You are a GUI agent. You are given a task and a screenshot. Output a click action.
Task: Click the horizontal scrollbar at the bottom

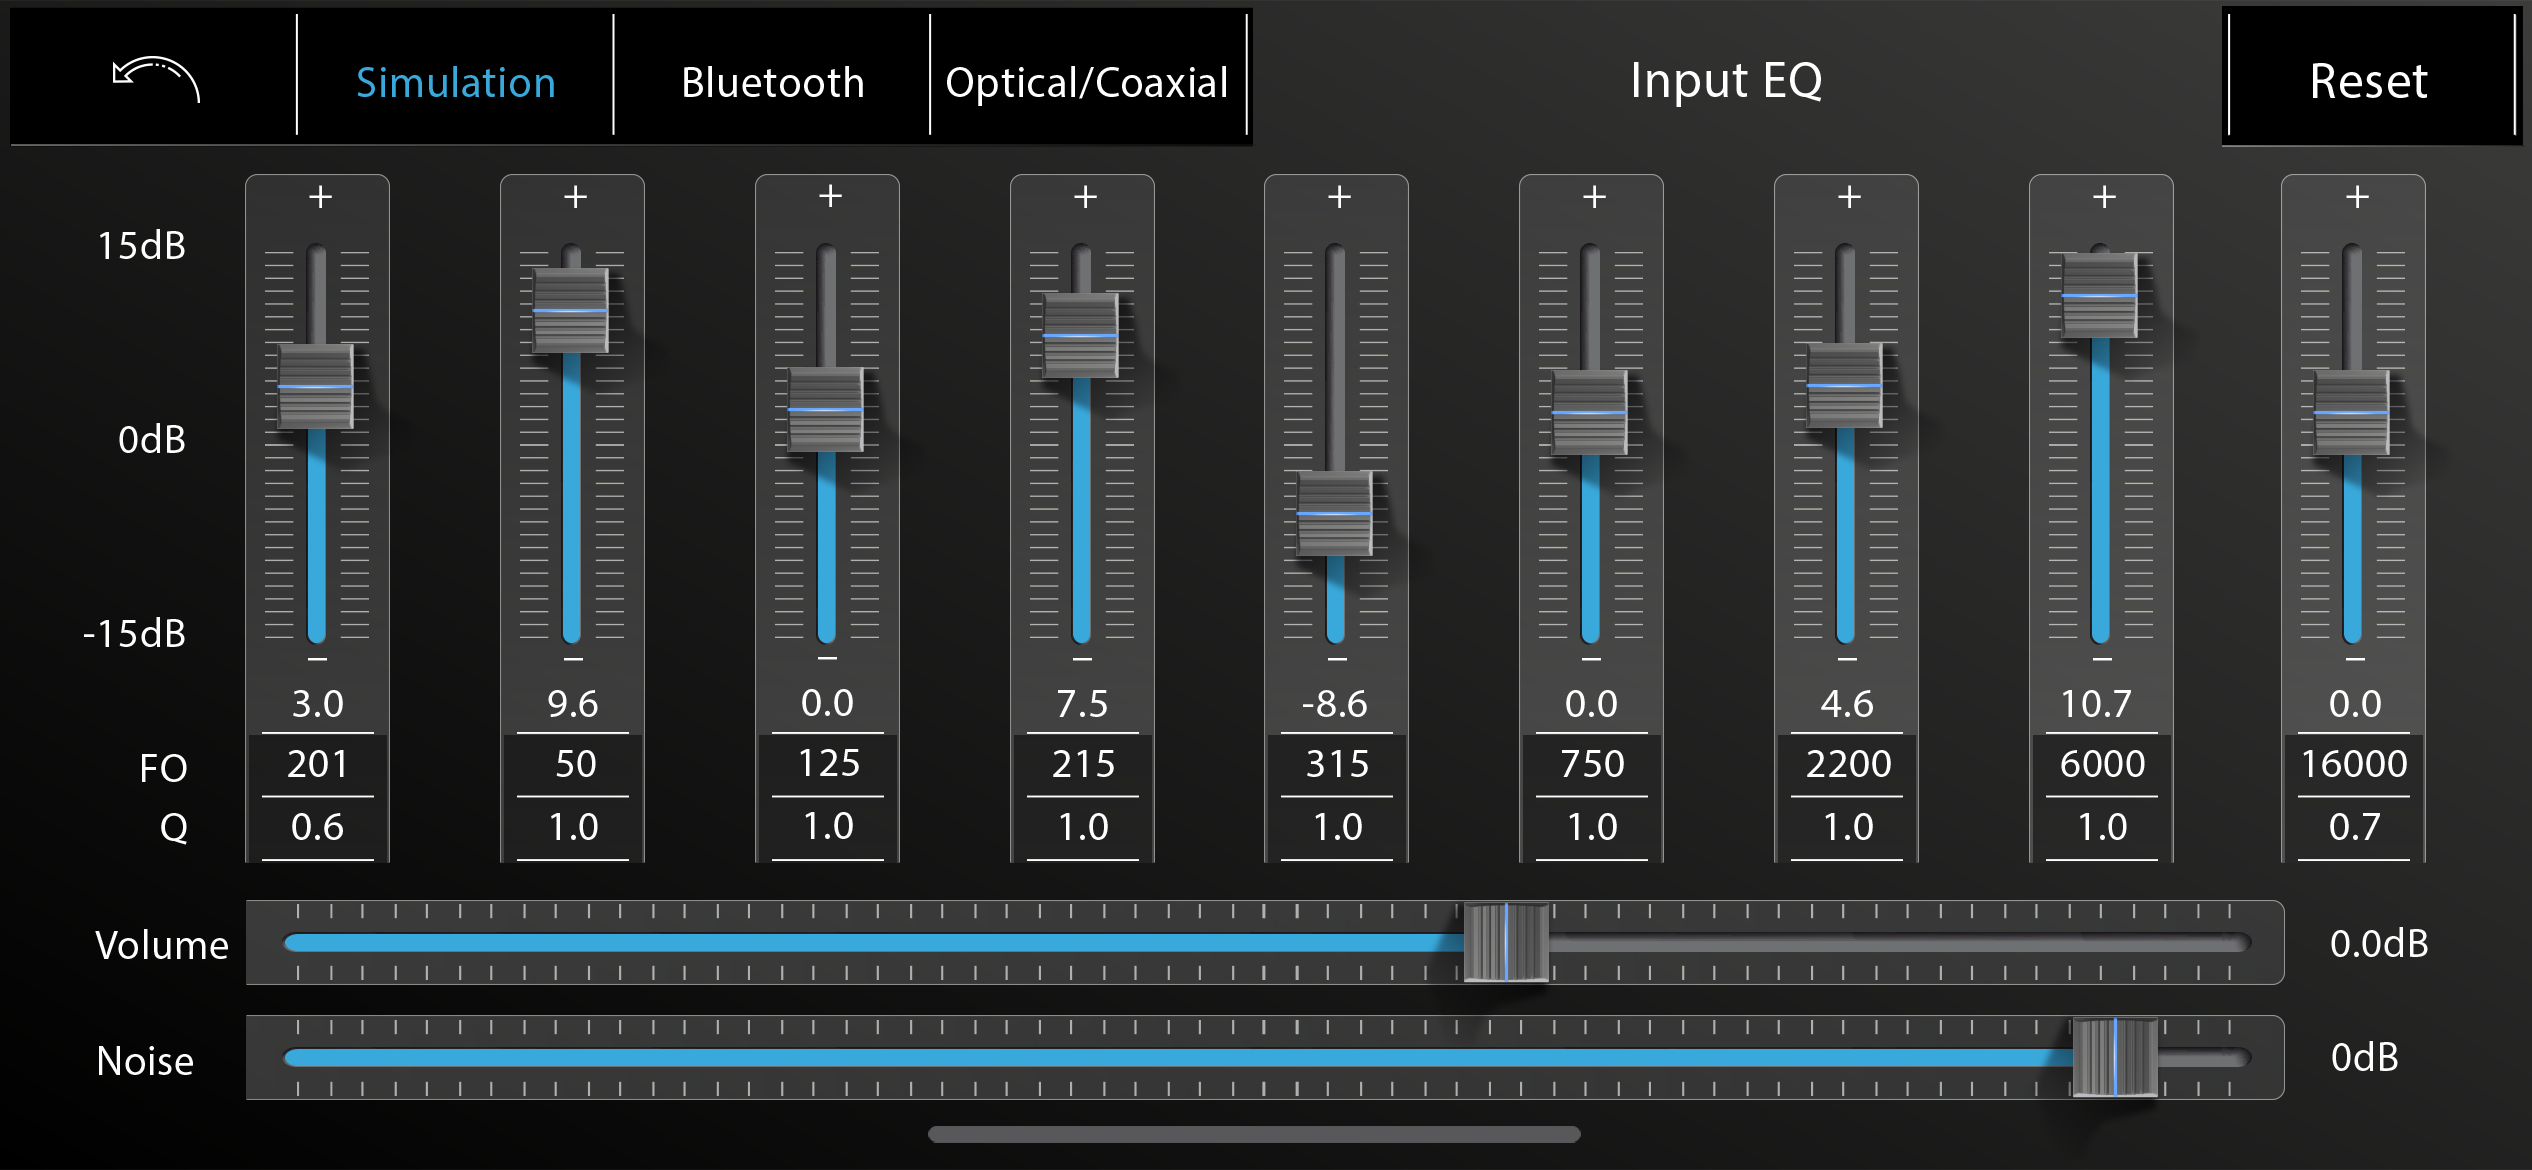pyautogui.click(x=1254, y=1134)
